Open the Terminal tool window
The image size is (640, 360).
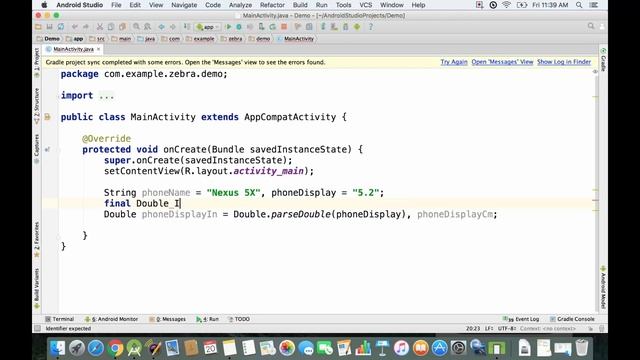point(60,319)
